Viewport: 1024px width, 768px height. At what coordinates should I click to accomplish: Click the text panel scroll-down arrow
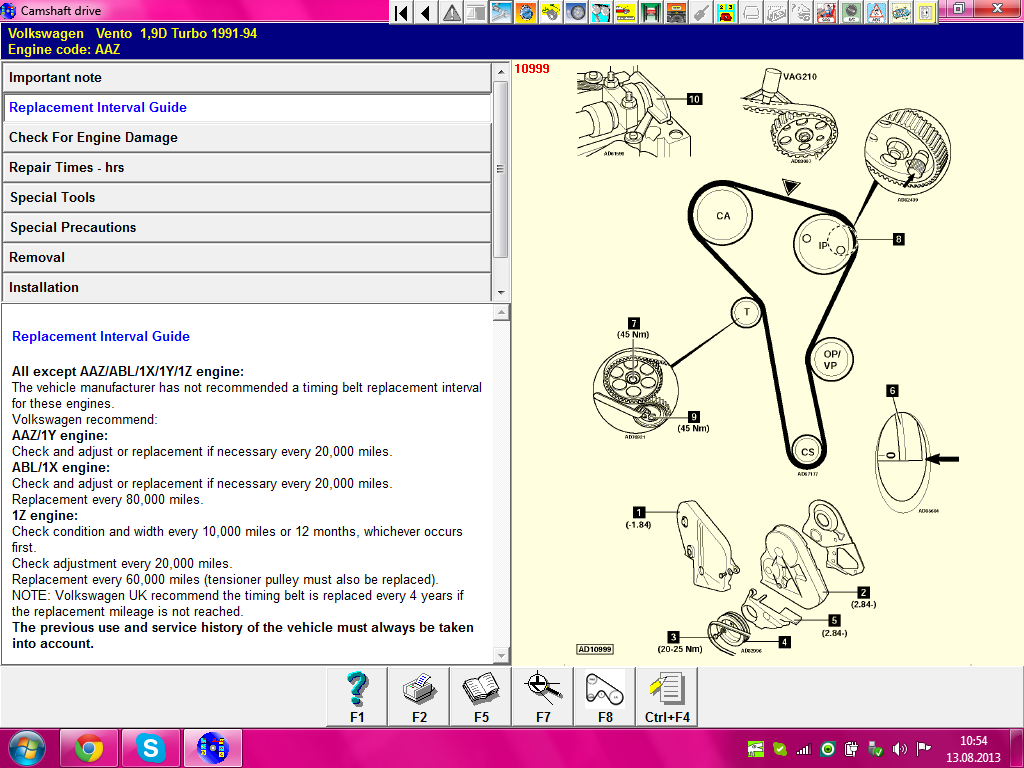point(501,655)
